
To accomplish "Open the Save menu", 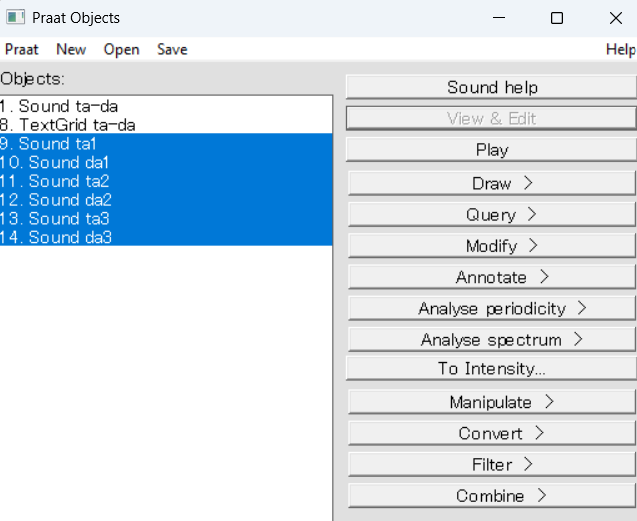I will [172, 50].
